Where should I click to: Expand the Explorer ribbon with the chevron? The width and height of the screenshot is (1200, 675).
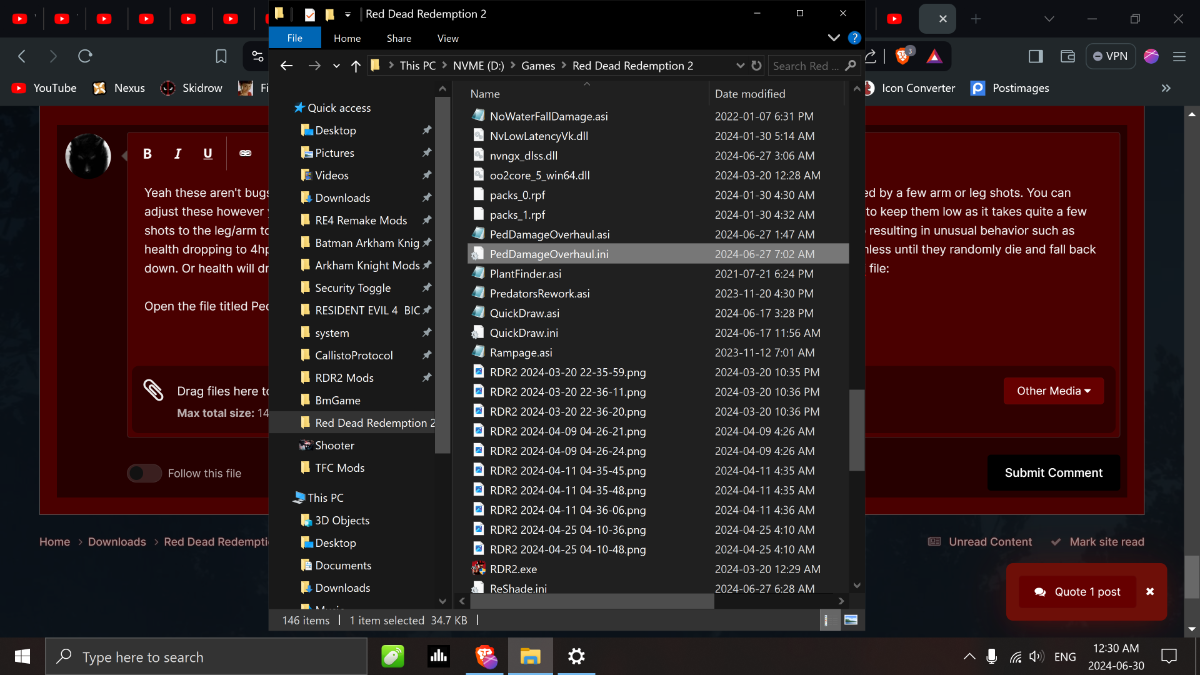click(834, 38)
